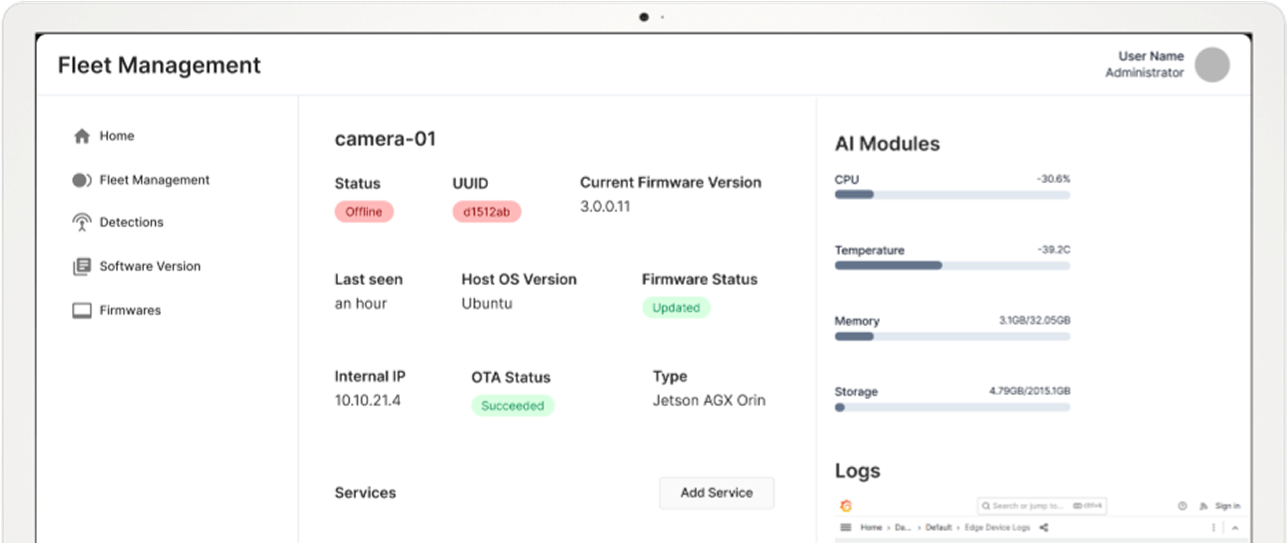Click the CPU usage bar
Screen dimensions: 1287x543
952,194
